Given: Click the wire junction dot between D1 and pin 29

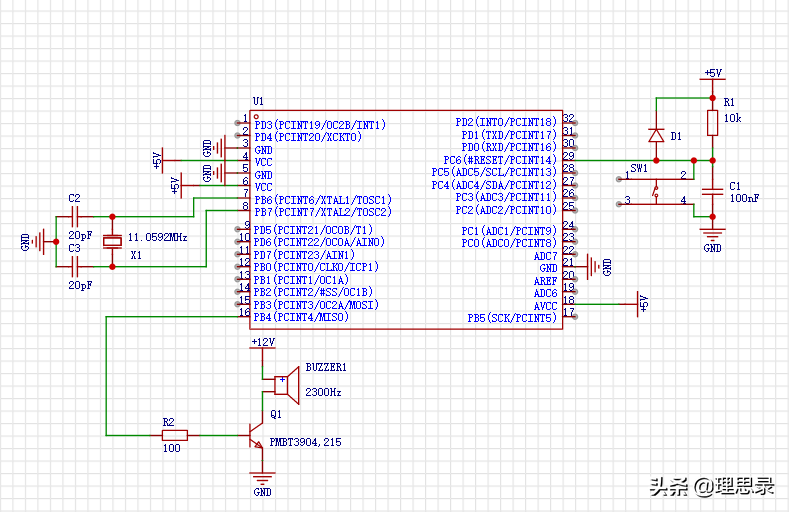Looking at the screenshot, I should pos(656,160).
